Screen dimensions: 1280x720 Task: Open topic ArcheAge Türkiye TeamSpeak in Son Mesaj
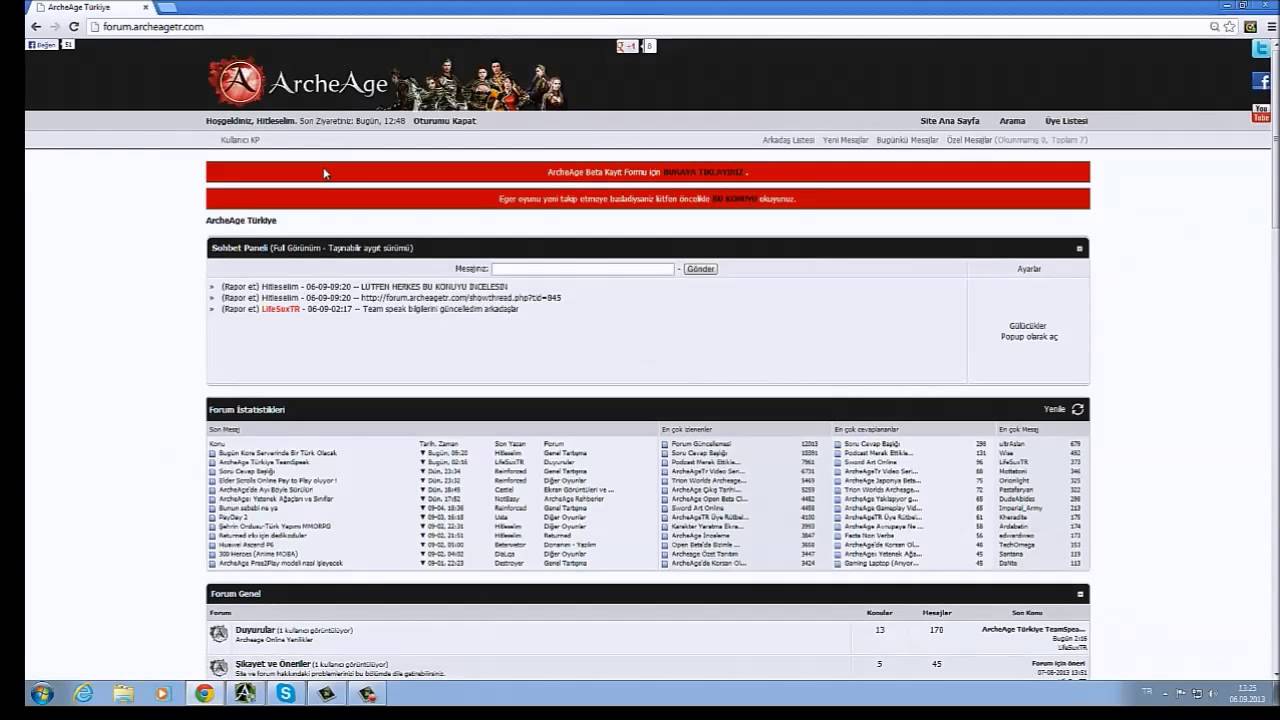[x=264, y=462]
